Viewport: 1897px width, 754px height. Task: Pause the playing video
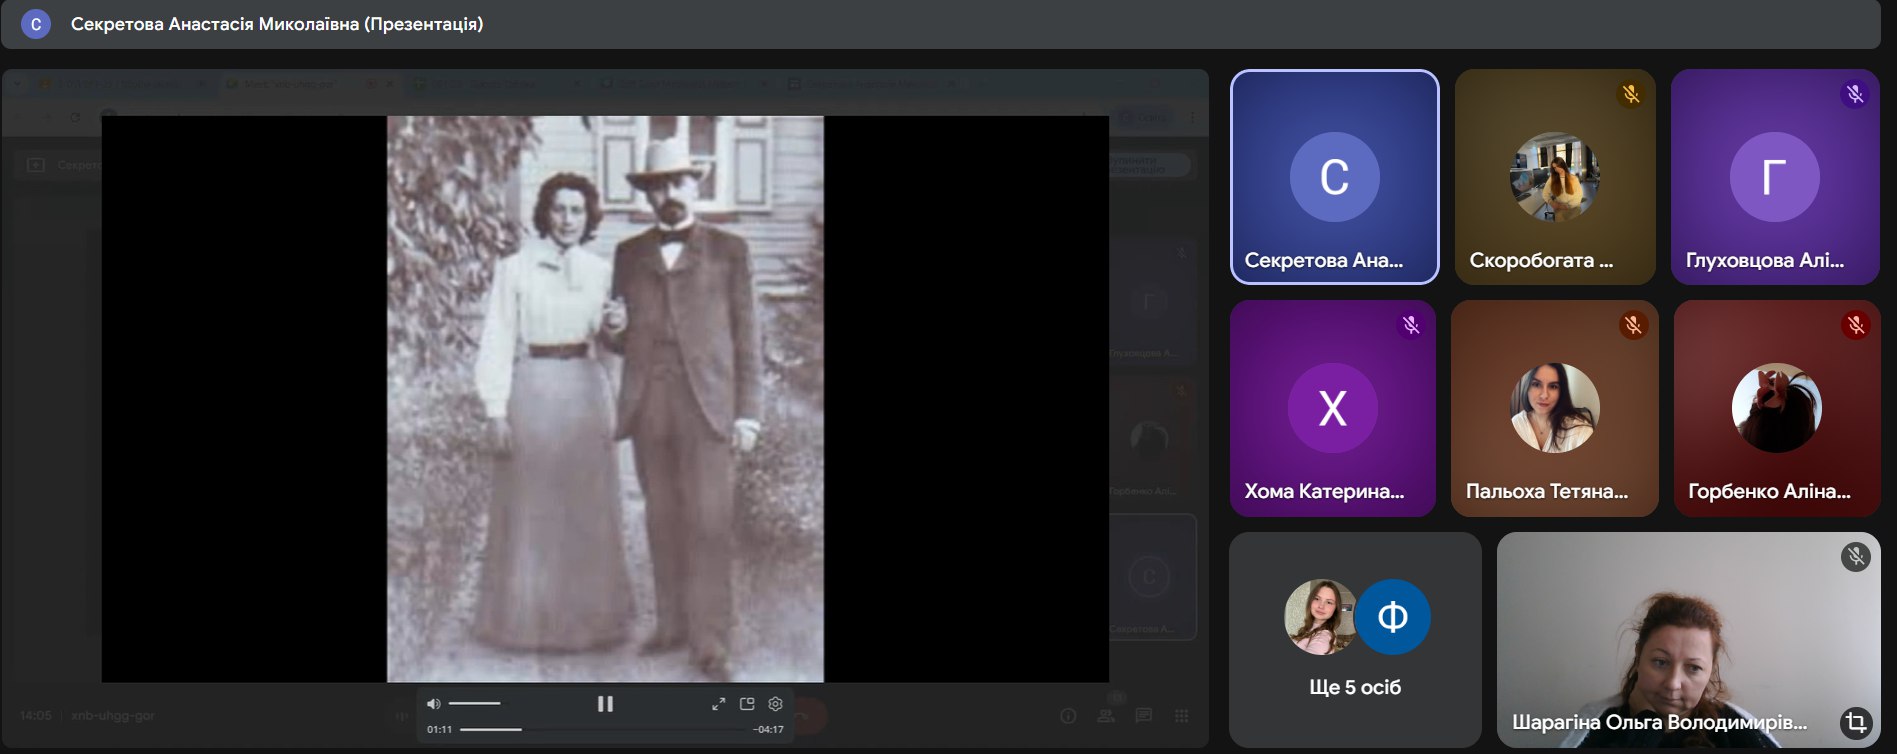click(x=605, y=704)
